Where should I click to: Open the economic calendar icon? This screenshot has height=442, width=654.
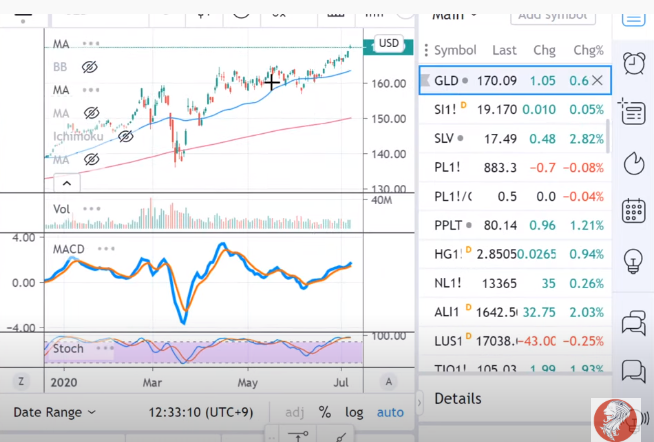click(634, 211)
